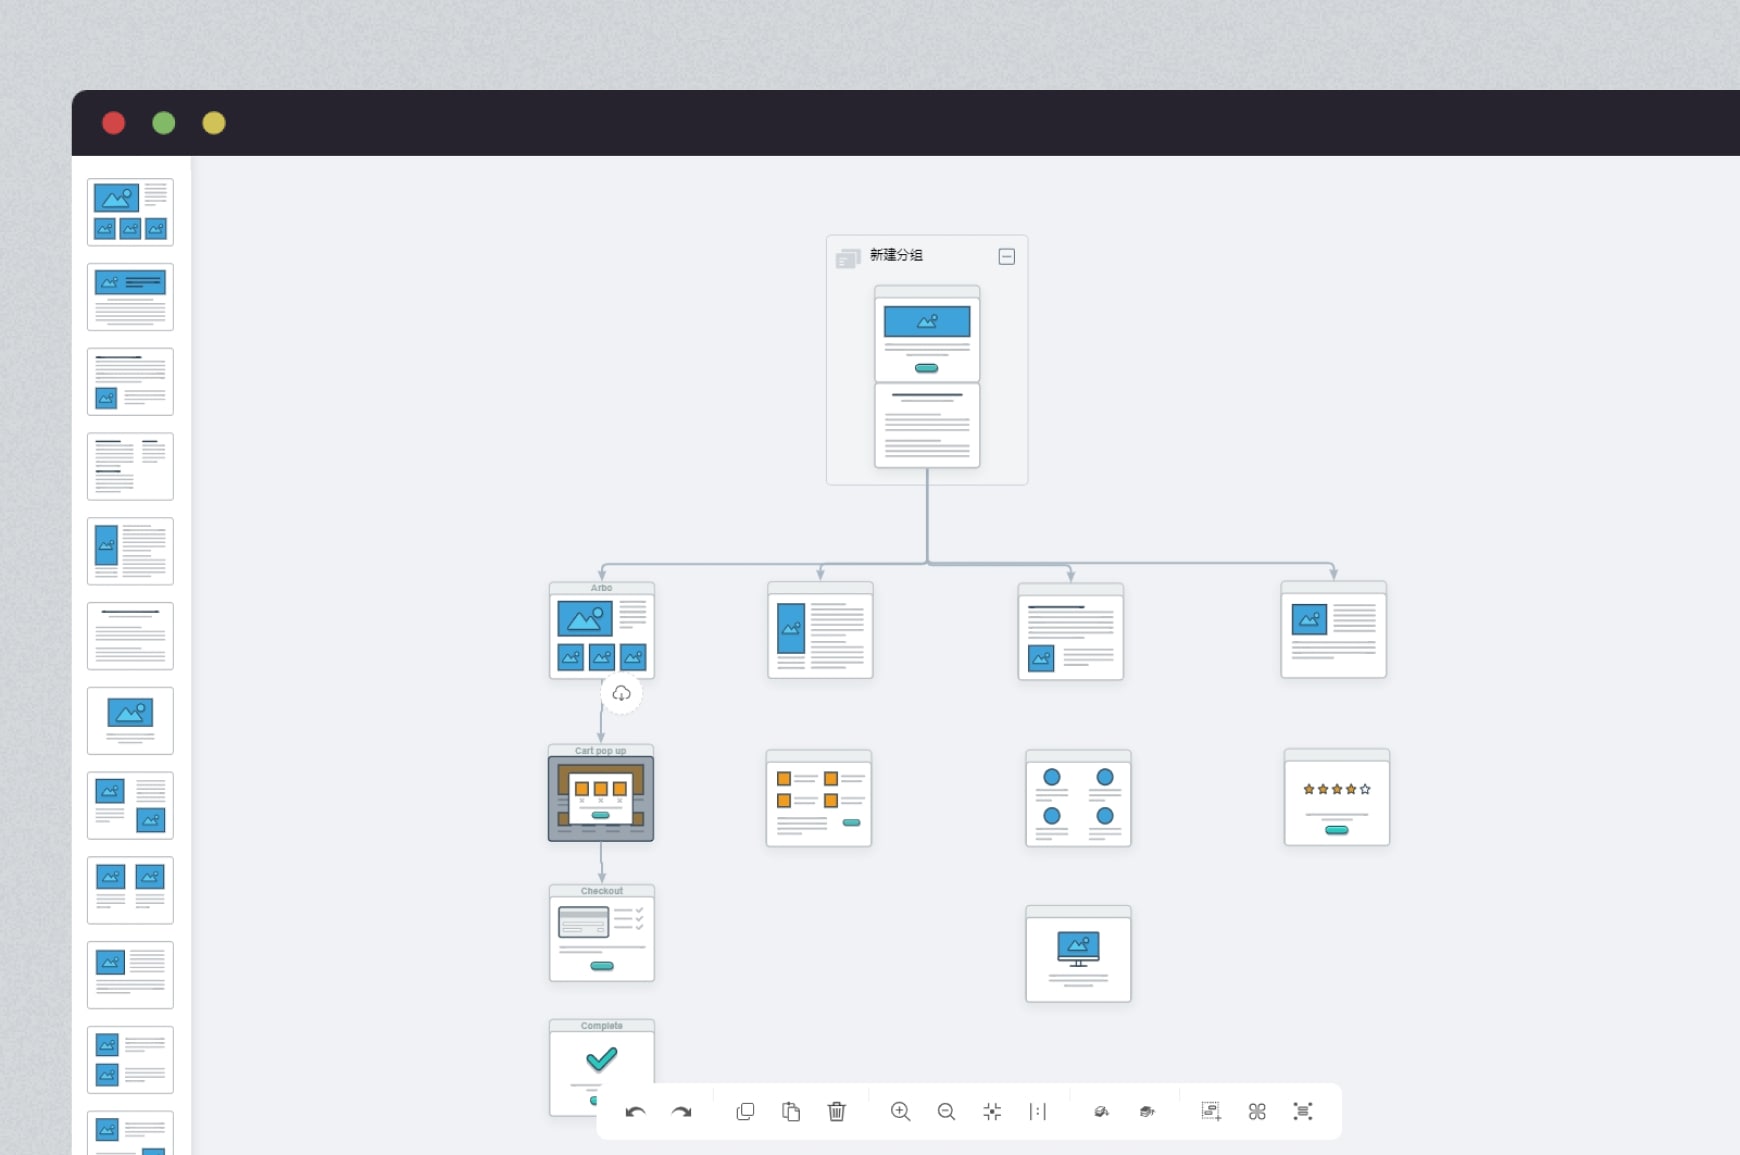Delete selection with the trash icon
This screenshot has width=1740, height=1155.
tap(837, 1112)
